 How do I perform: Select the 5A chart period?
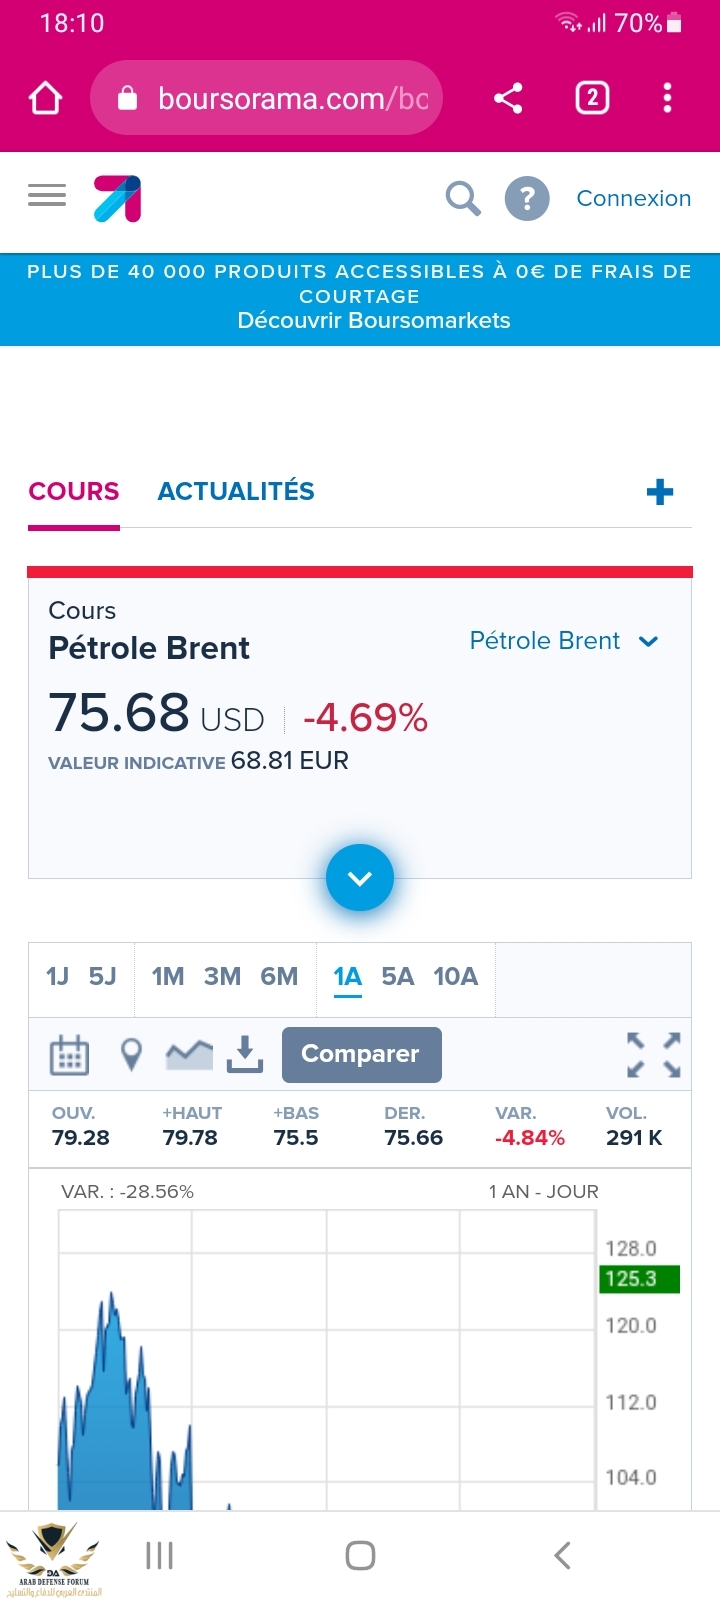[397, 977]
